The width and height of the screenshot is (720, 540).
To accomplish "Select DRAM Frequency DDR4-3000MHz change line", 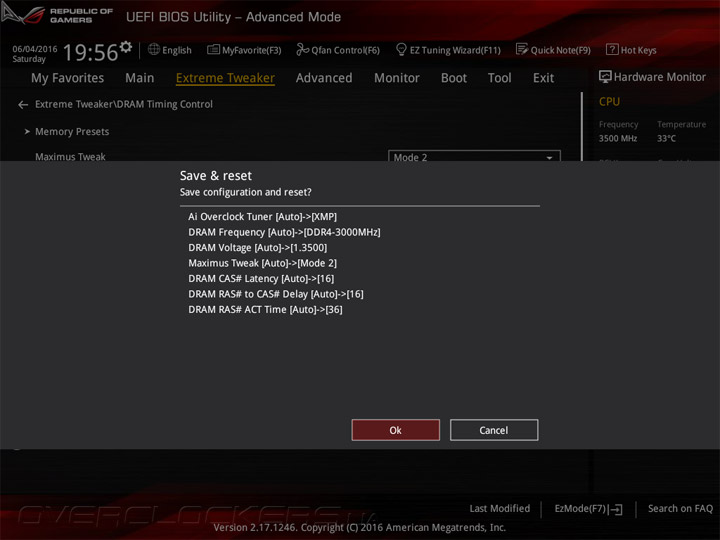I will pos(284,232).
